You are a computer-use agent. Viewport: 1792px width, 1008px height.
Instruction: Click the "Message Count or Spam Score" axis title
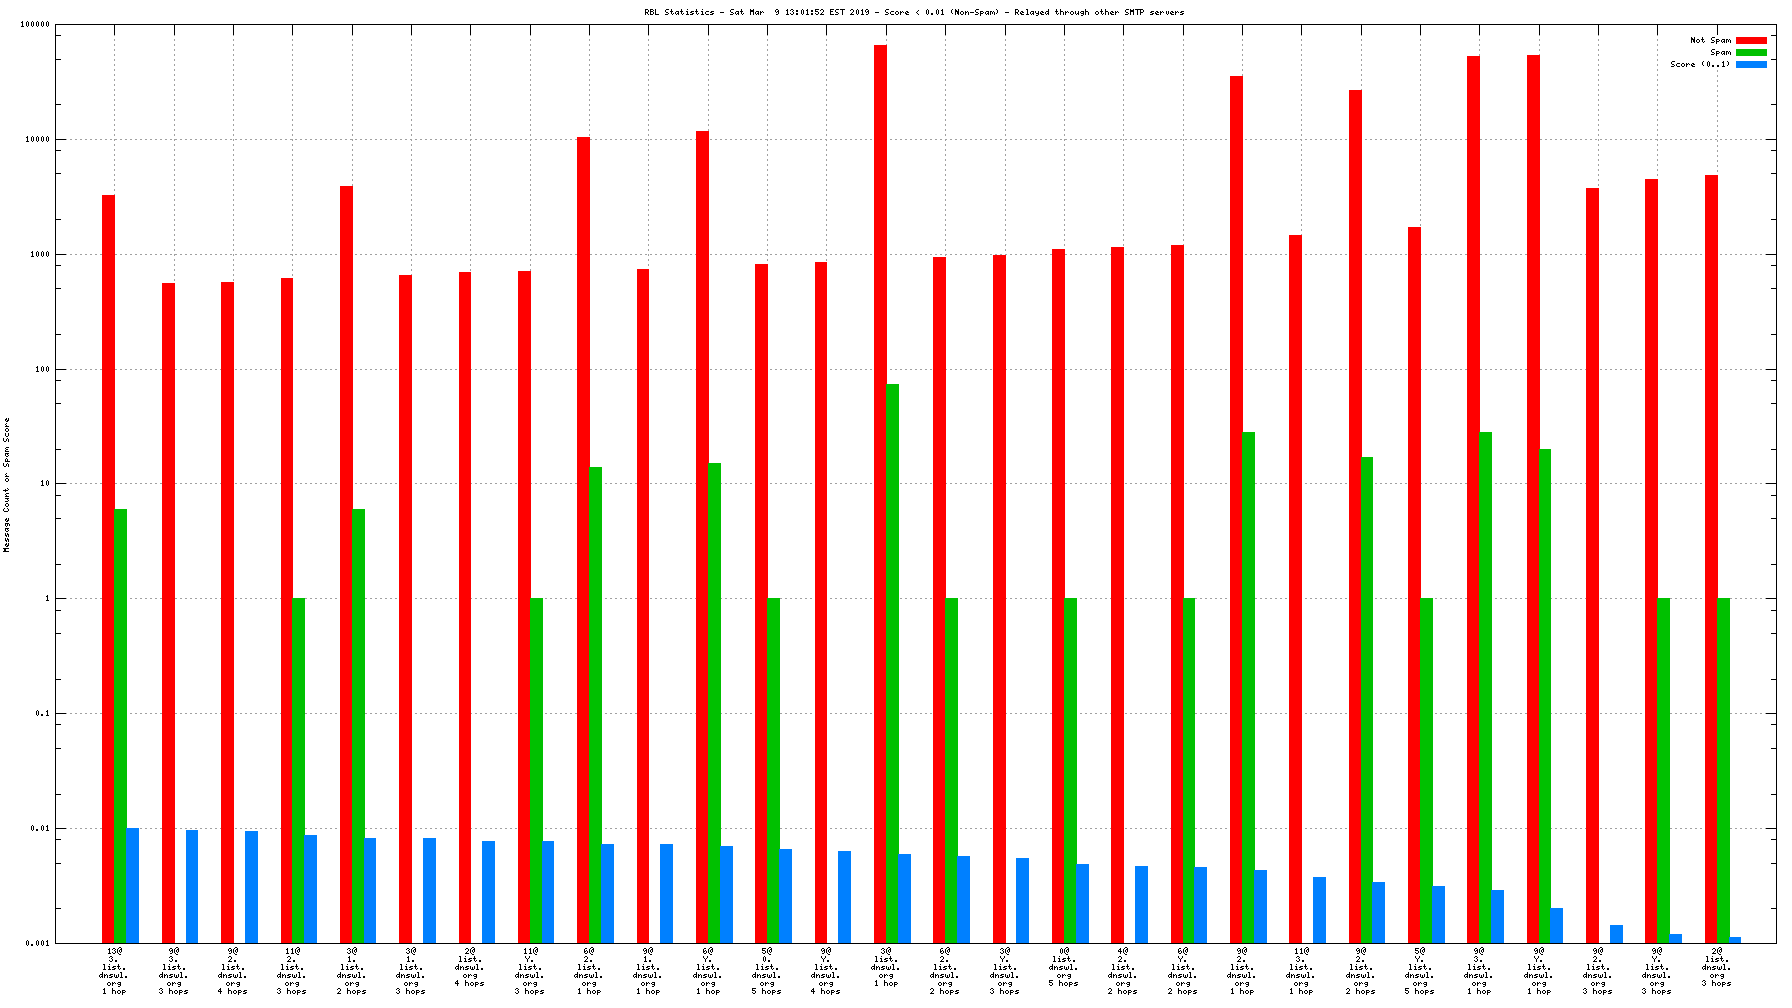(x=7, y=485)
